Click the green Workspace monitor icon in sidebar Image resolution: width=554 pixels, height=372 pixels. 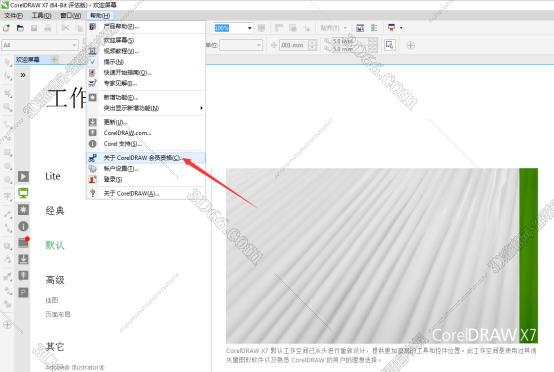(23, 193)
